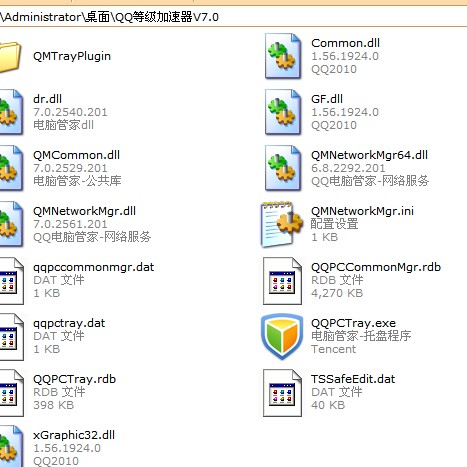The height and width of the screenshot is (467, 467).
Task: Click the 4,270 KB size text
Action: click(337, 293)
